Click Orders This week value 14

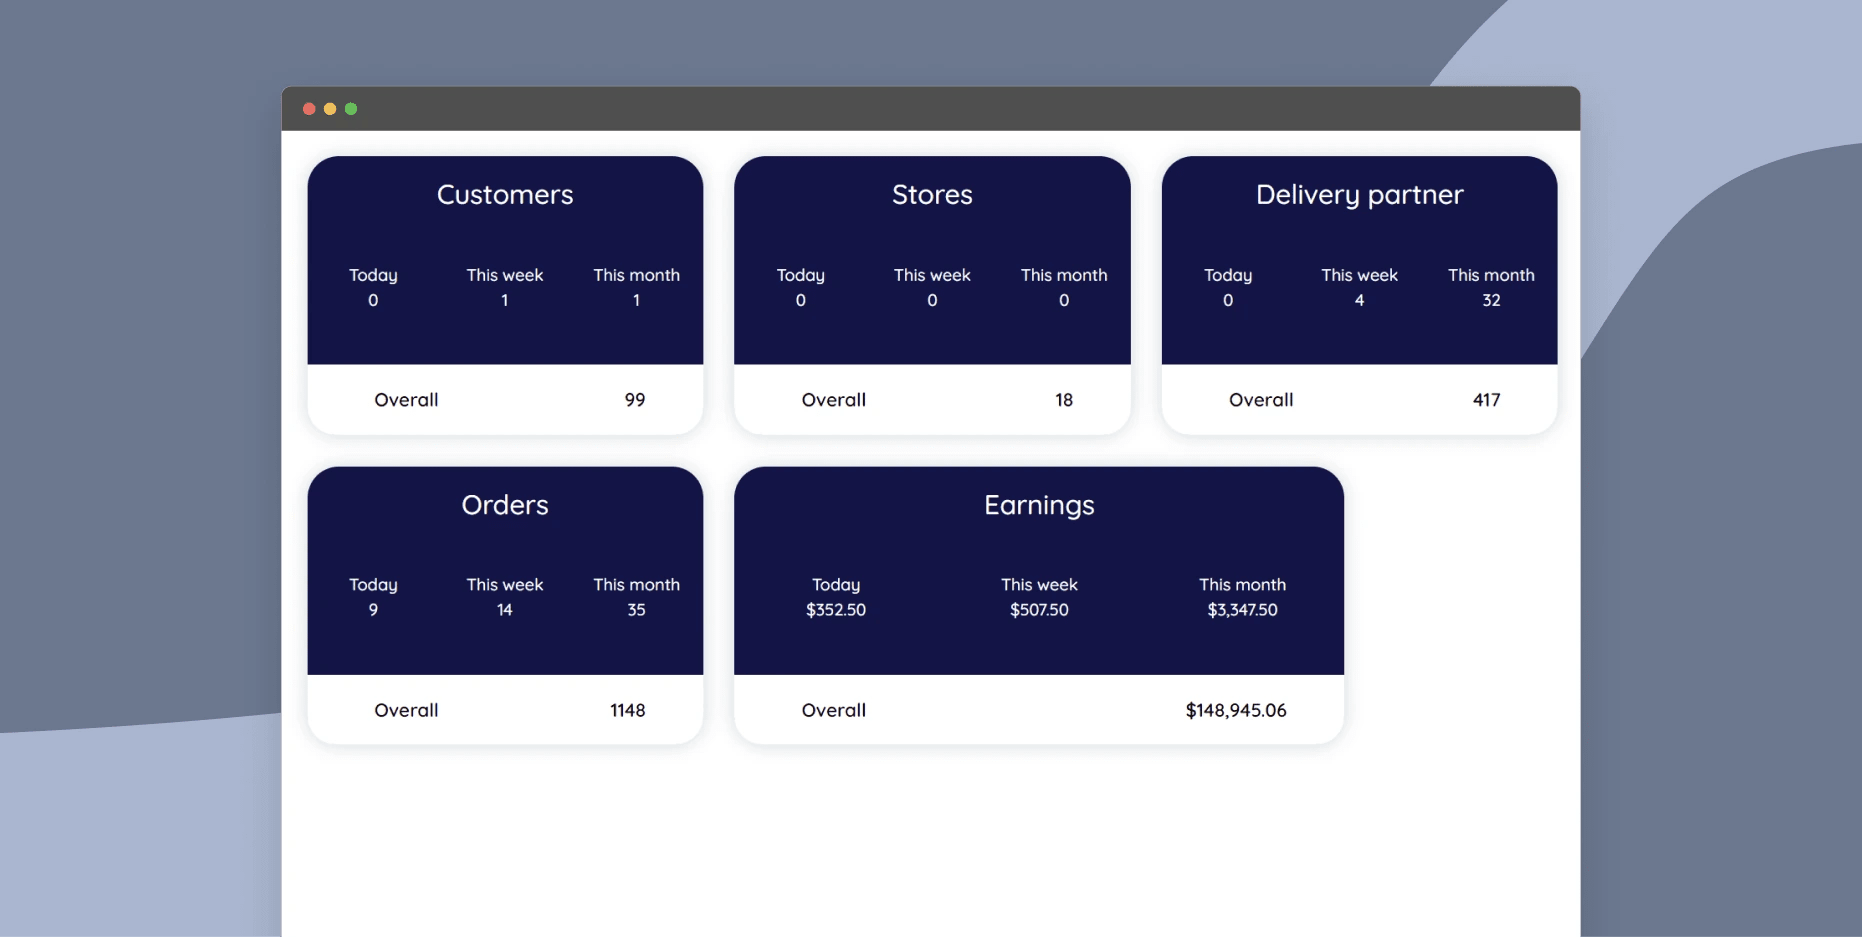click(x=505, y=610)
